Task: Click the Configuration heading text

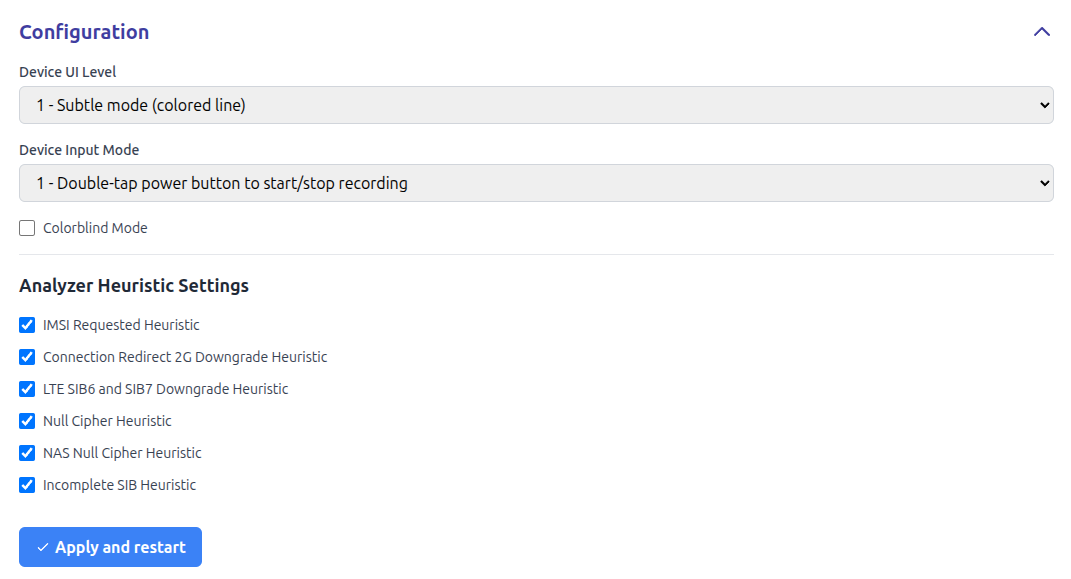Action: point(84,32)
